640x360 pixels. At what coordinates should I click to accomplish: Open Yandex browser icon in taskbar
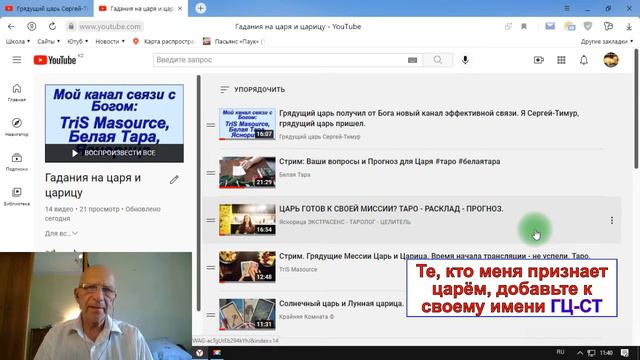[x=200, y=353]
